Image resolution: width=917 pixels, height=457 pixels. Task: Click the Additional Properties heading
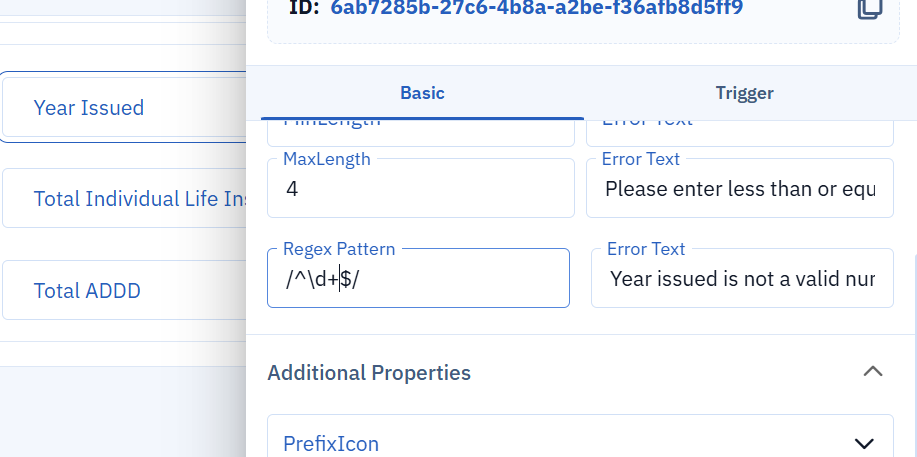pyautogui.click(x=369, y=372)
